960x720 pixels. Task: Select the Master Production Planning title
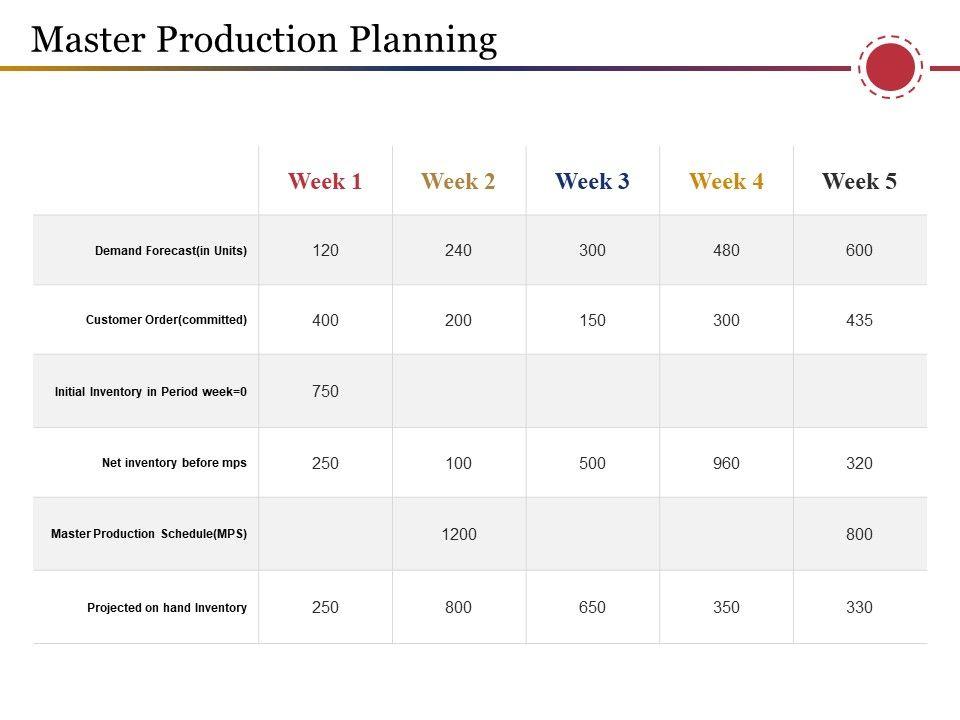(x=264, y=39)
